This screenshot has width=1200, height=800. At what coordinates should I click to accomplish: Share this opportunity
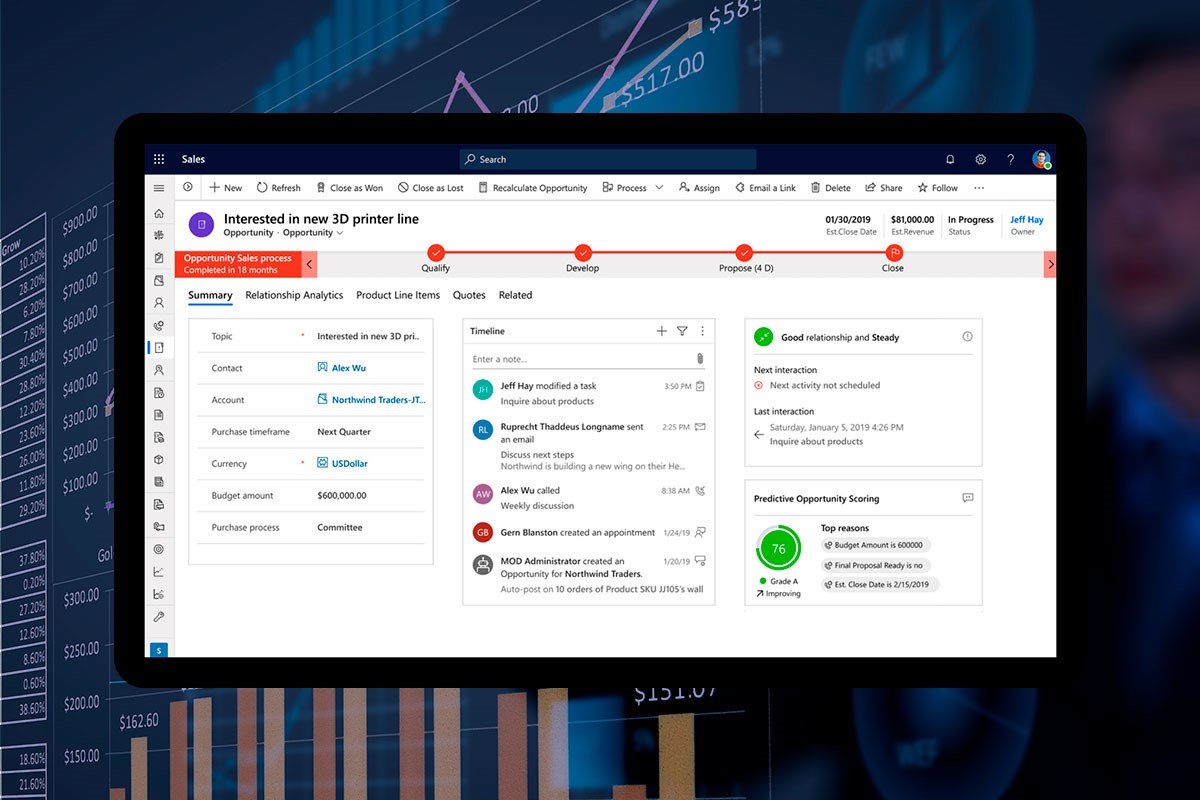click(884, 188)
